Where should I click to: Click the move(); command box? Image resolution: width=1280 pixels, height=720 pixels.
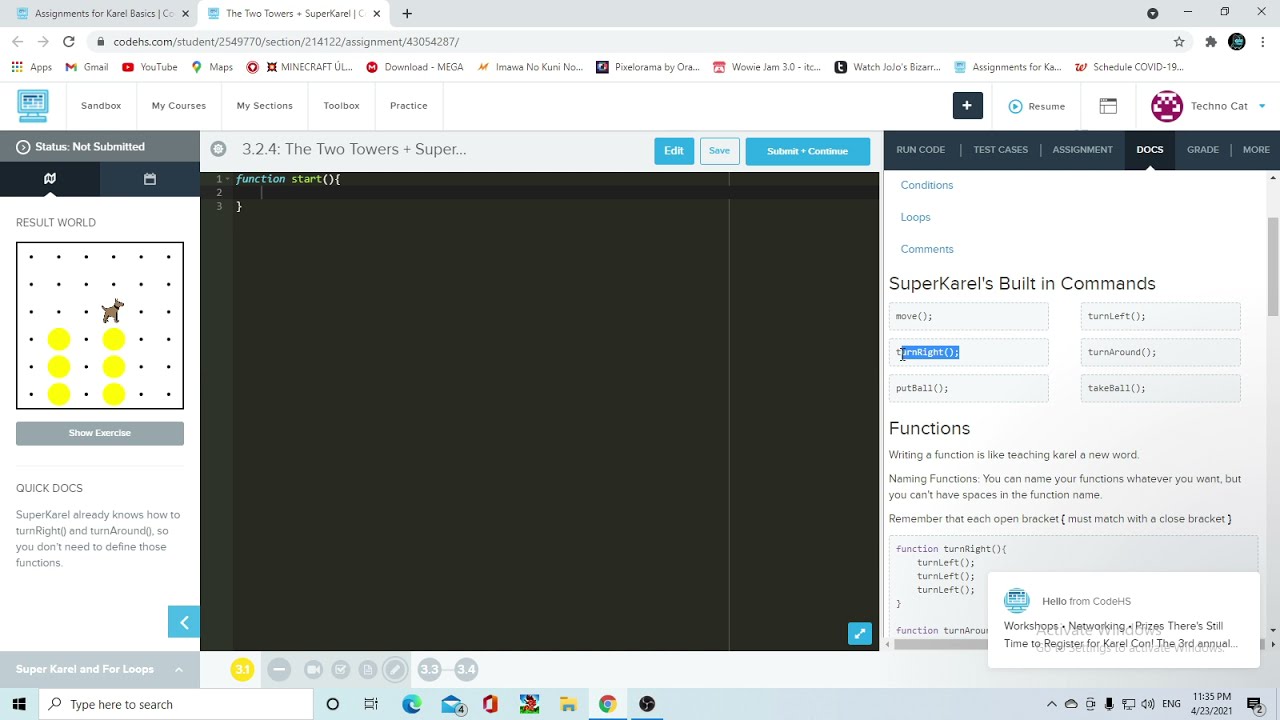(969, 316)
